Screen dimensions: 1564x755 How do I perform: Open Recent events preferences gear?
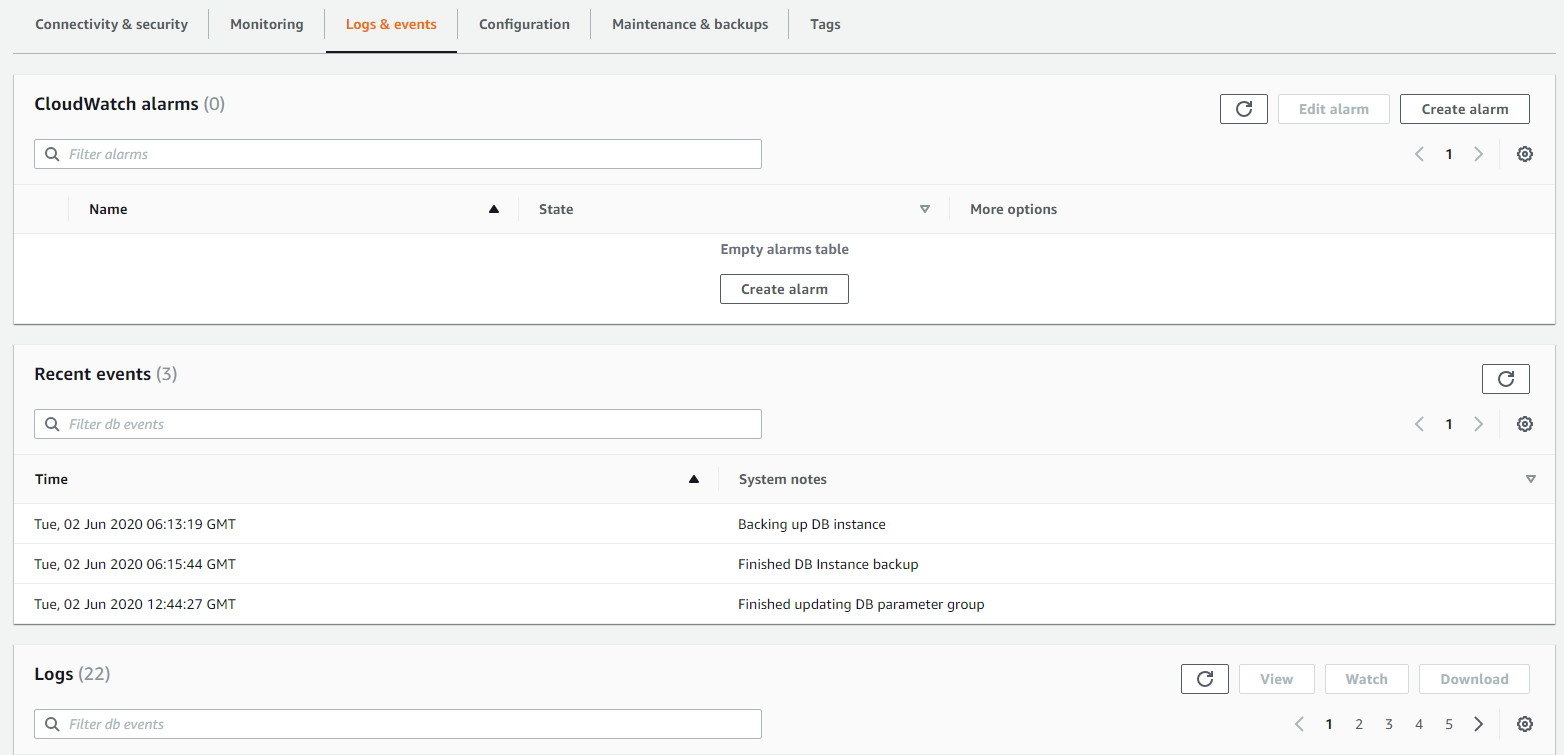click(x=1524, y=423)
